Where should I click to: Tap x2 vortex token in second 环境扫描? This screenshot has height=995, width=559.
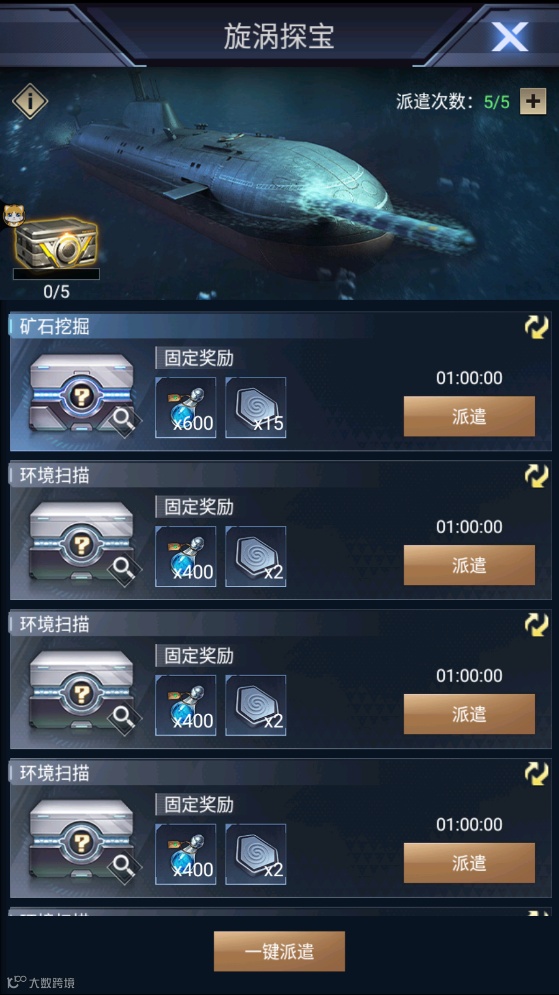(256, 705)
